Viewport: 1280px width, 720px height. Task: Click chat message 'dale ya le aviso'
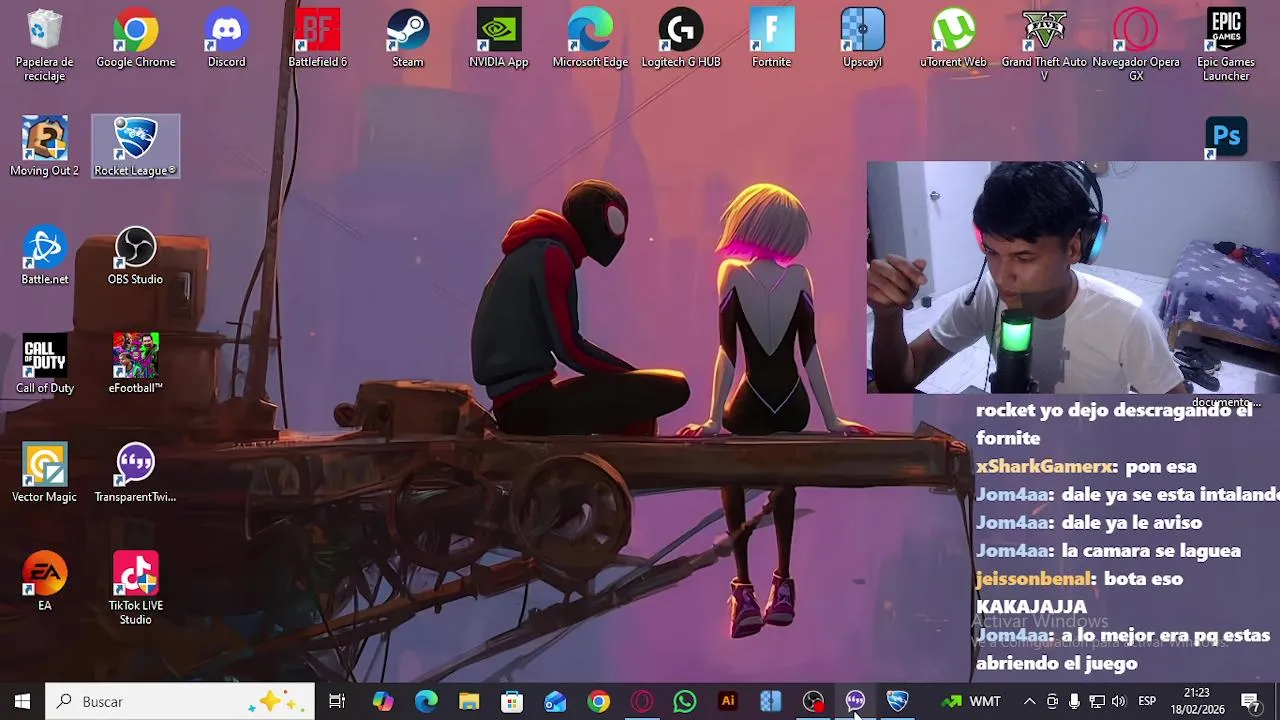1132,523
